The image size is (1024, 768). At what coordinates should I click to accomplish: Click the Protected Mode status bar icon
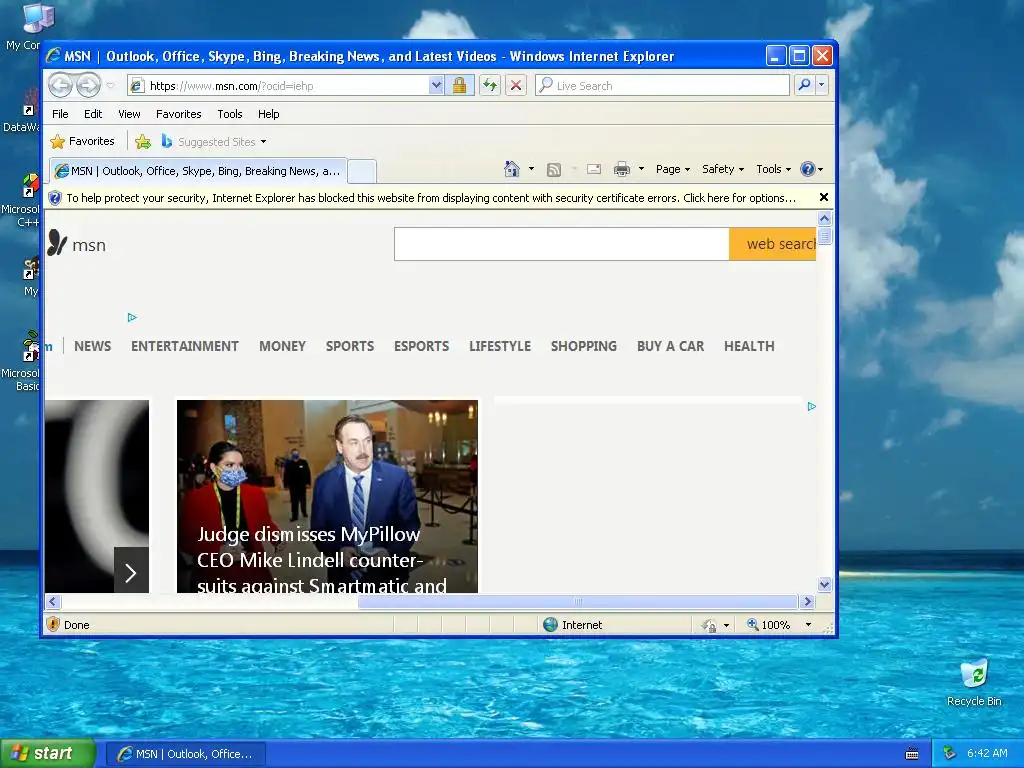[709, 625]
